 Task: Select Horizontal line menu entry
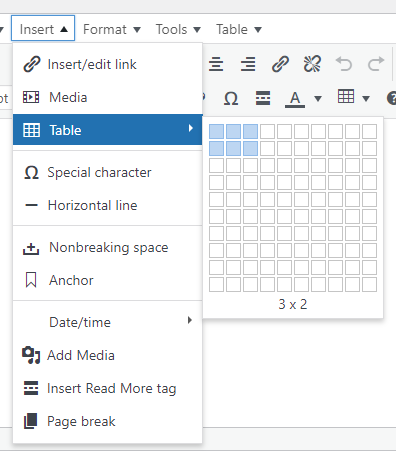click(107, 205)
